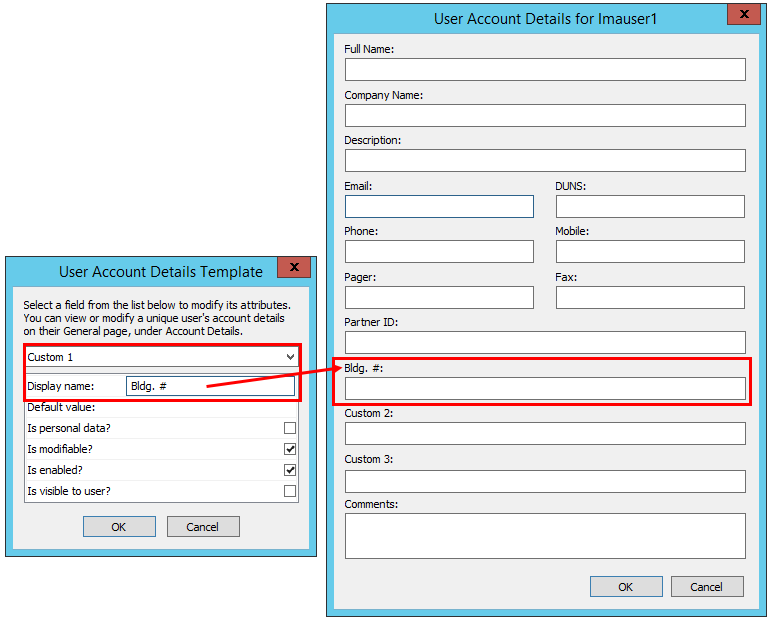Disable the 'Is enabled?' checkbox
Image resolution: width=770 pixels, height=621 pixels.
pos(290,470)
